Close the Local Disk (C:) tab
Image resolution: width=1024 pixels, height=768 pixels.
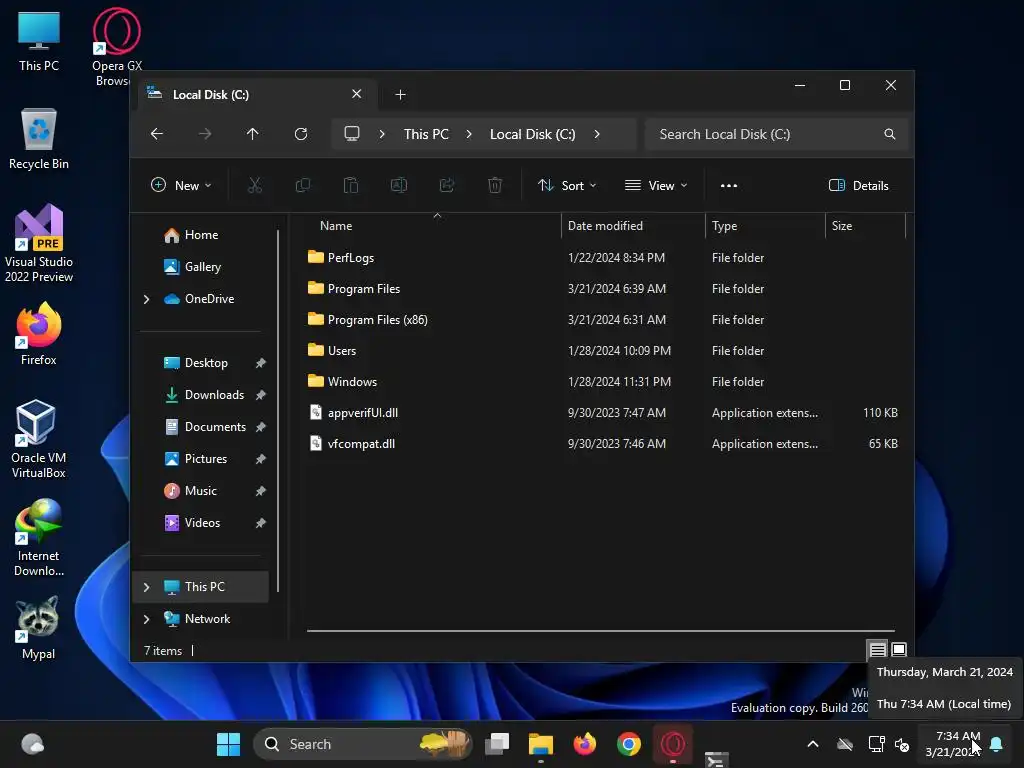pos(357,94)
